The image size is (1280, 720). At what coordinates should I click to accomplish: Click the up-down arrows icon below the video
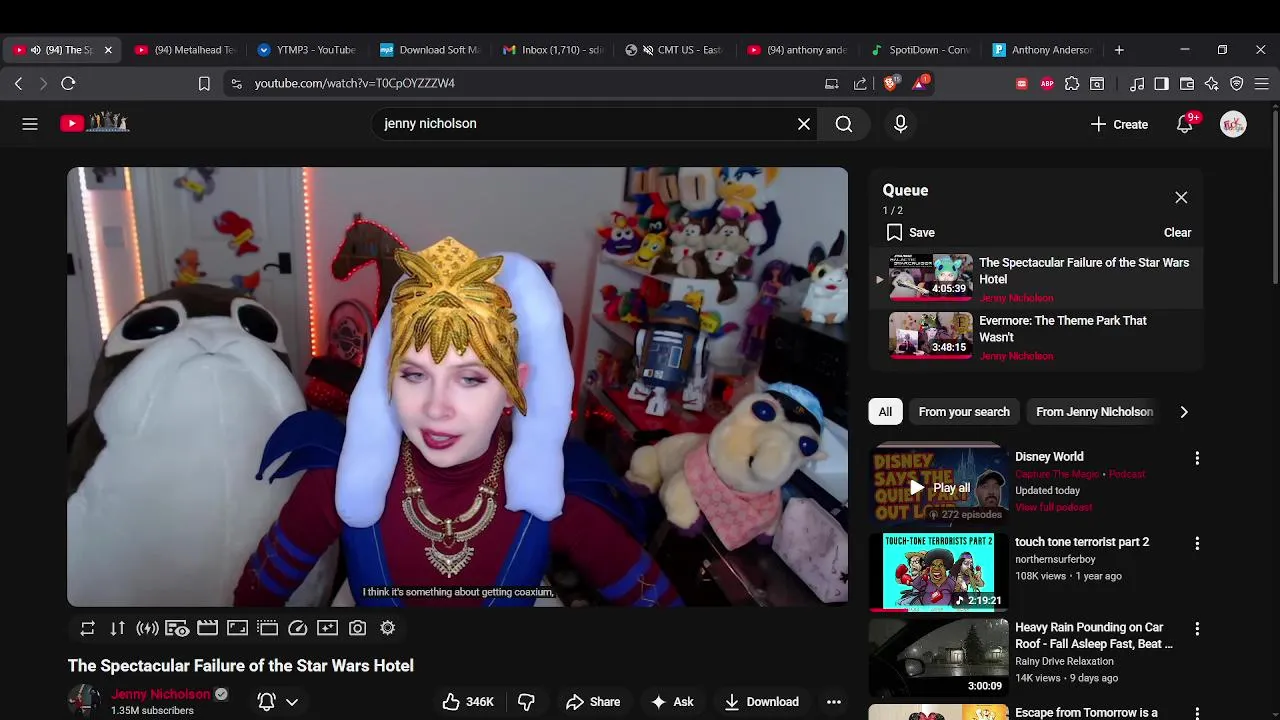click(117, 628)
